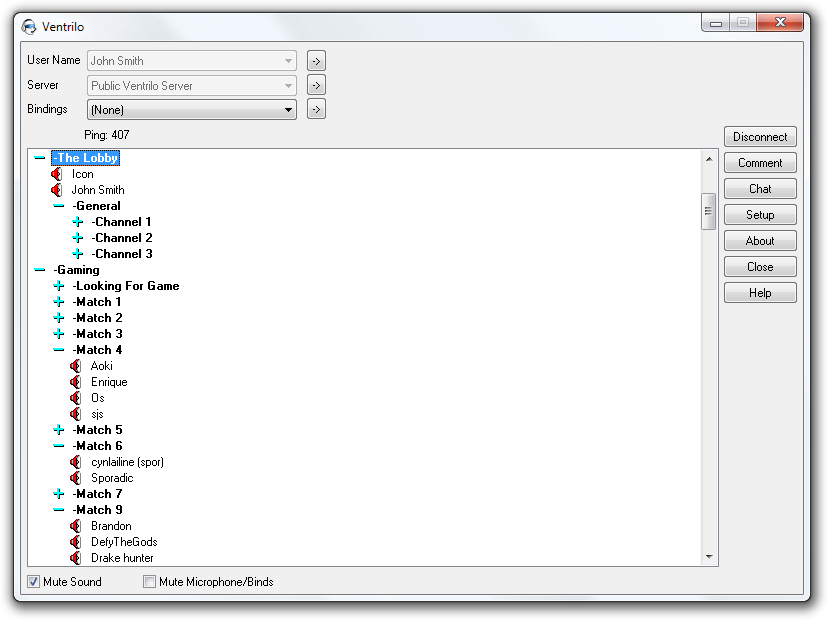This screenshot has height=621, width=829.
Task: Click the scroll down arrow of channel list
Action: point(709,557)
